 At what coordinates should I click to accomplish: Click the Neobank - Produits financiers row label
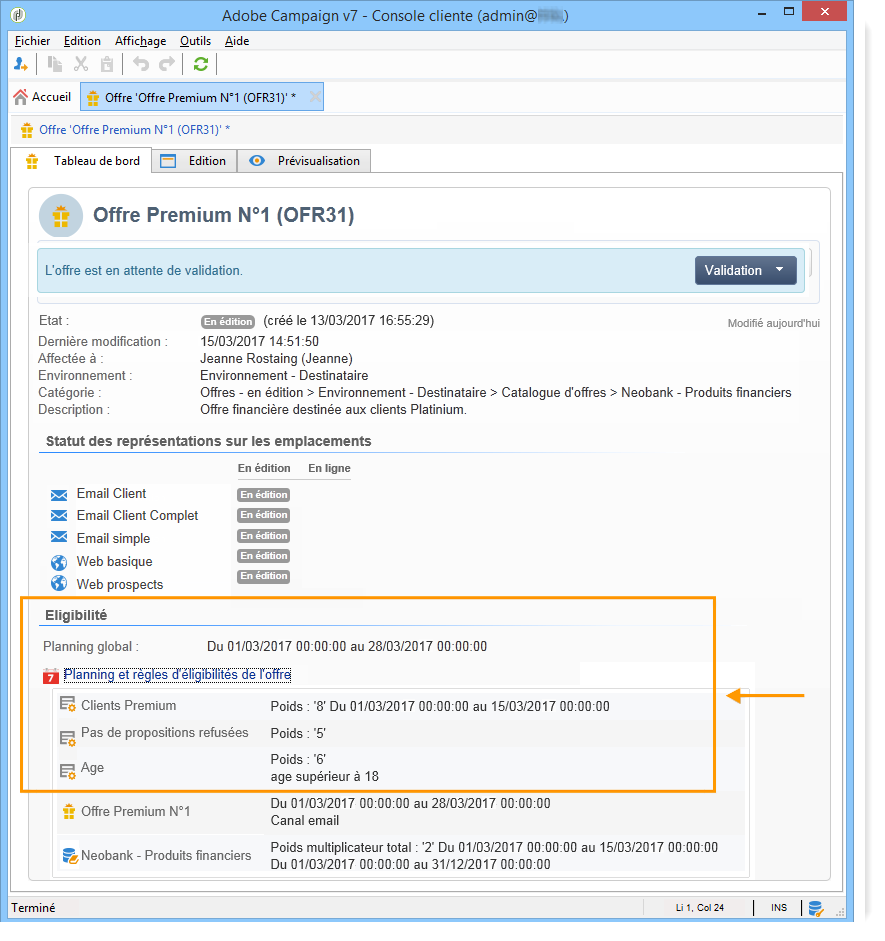[166, 856]
